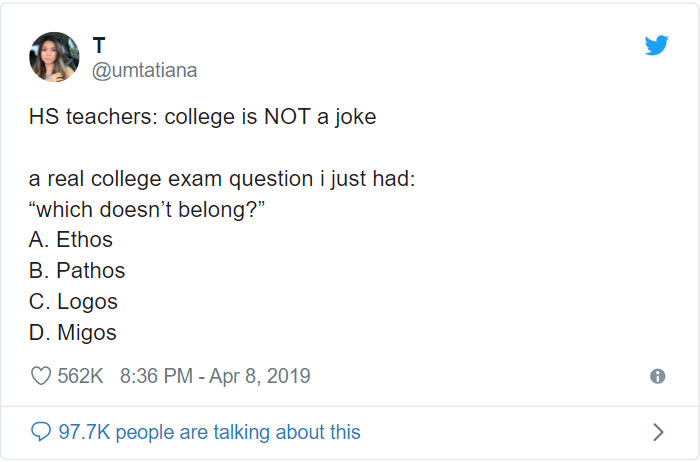The width and height of the screenshot is (700, 462).
Task: Like the tweet with the heart icon
Action: click(x=41, y=377)
